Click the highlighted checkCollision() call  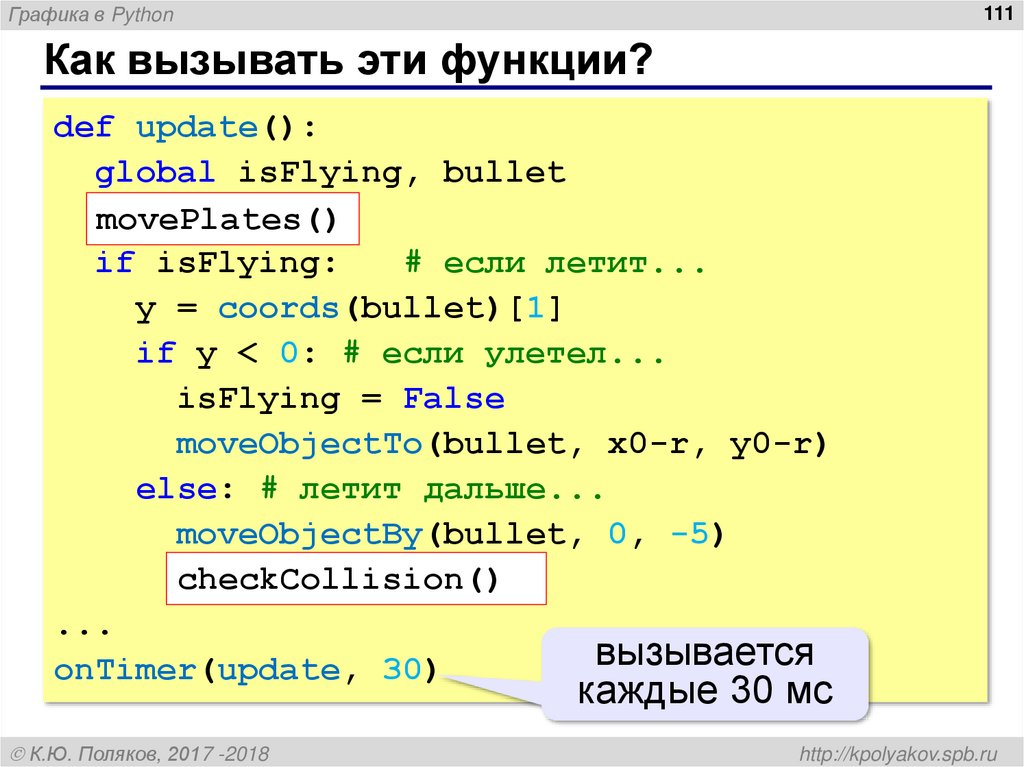click(356, 578)
